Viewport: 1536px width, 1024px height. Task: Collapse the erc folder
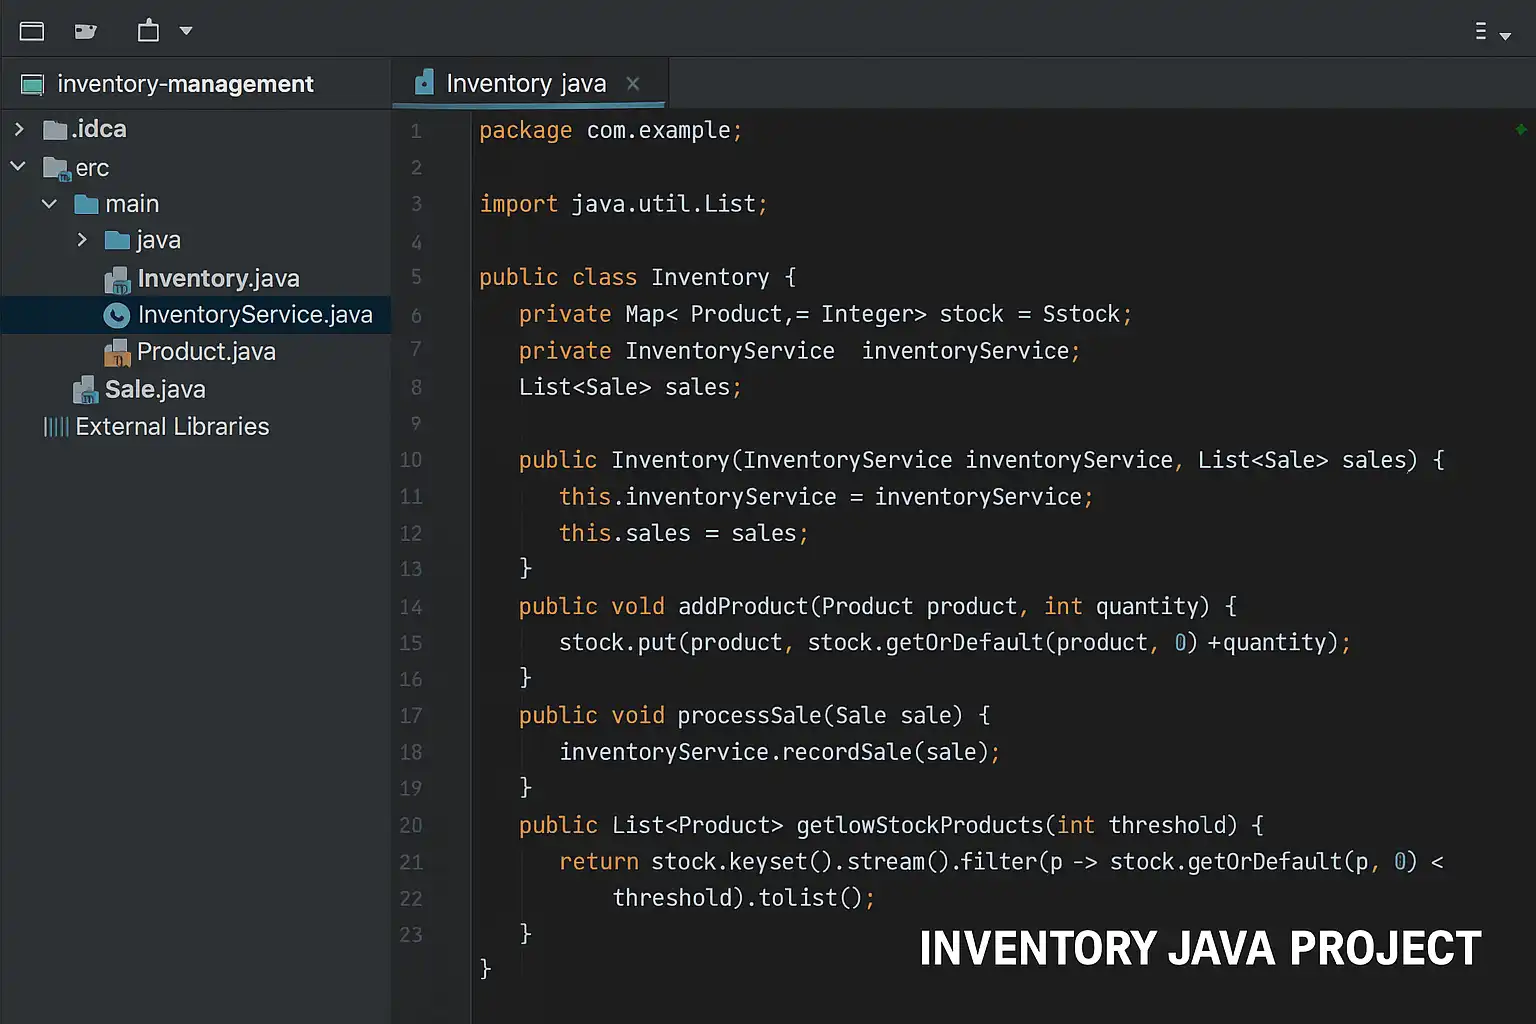coord(18,167)
